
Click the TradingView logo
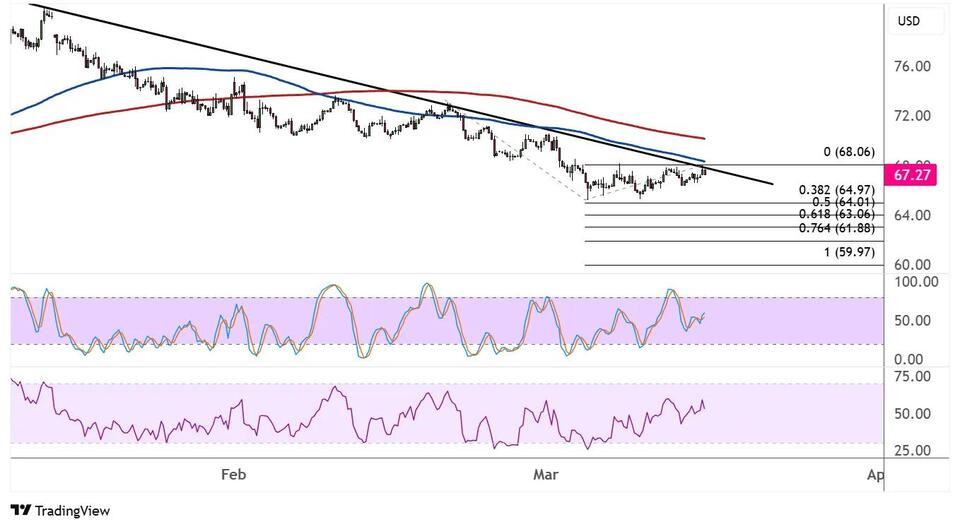click(x=61, y=511)
